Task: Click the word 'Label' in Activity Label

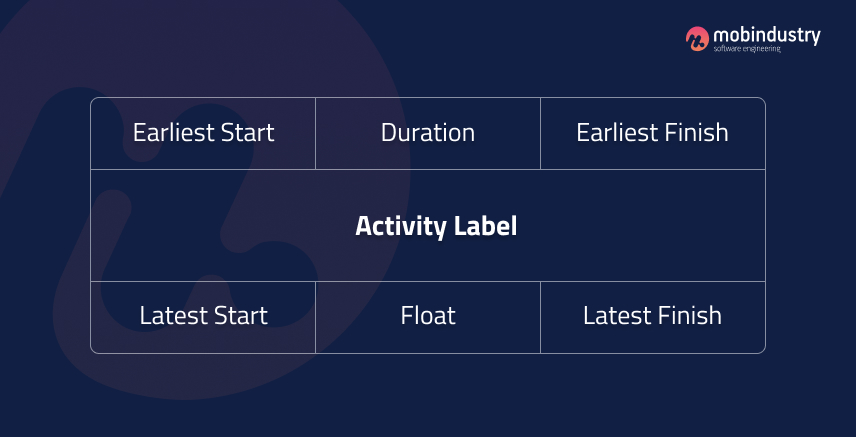Action: [x=485, y=226]
